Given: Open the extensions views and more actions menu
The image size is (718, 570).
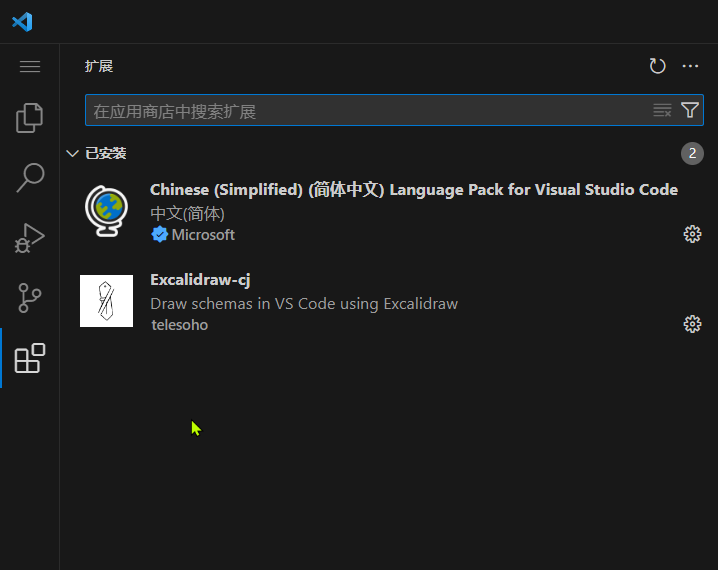Looking at the screenshot, I should pos(690,66).
